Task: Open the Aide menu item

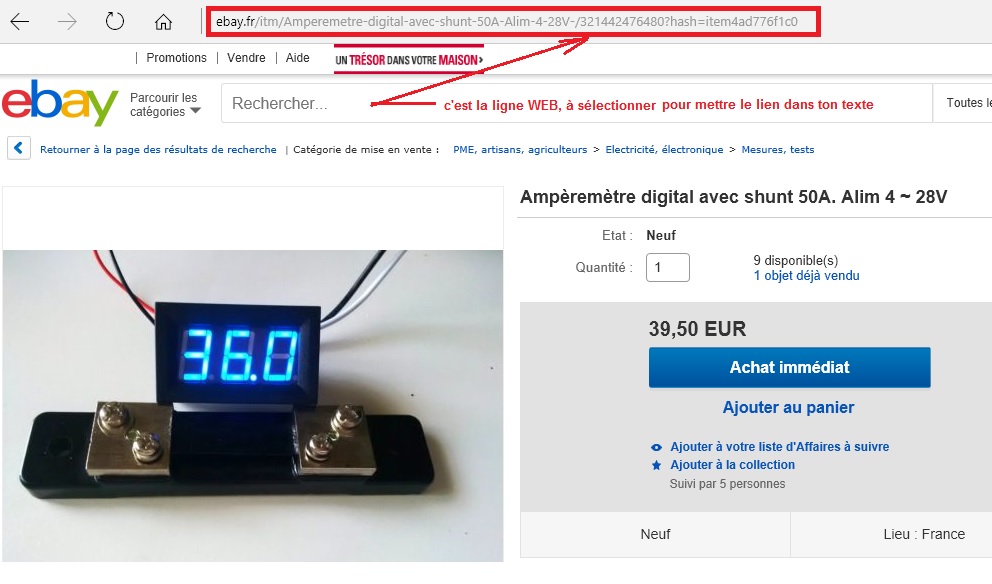Action: point(297,58)
